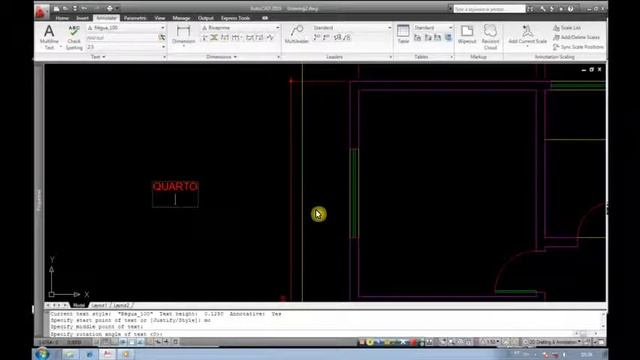Click Add/Delete Scales
640x360 pixels.
pos(576,37)
